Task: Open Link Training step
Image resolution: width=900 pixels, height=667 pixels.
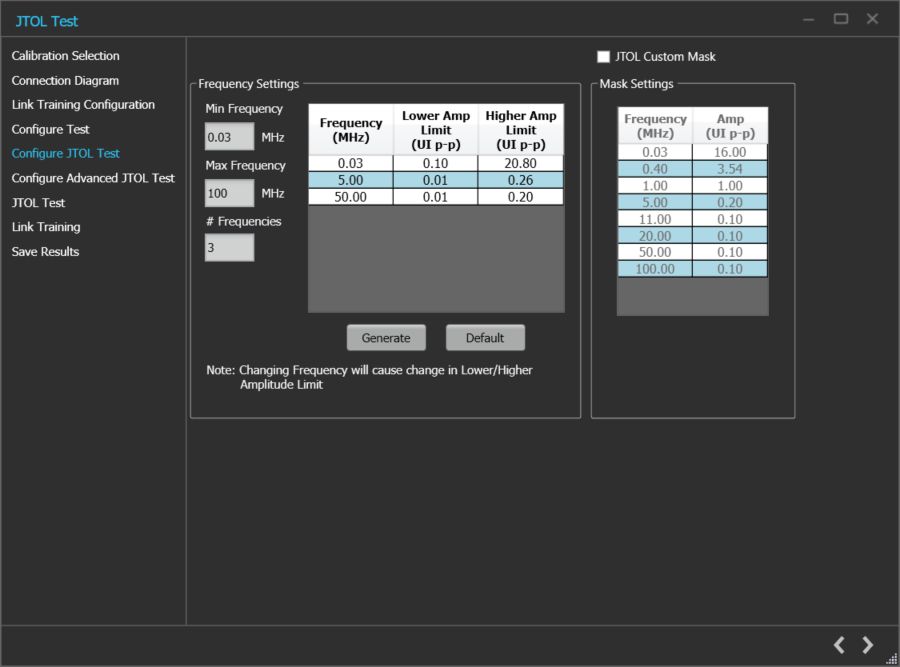Action: coord(46,227)
